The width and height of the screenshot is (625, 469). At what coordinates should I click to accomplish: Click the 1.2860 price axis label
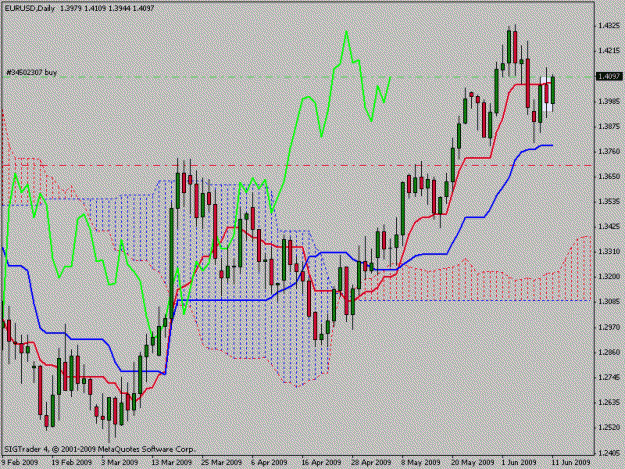(609, 352)
